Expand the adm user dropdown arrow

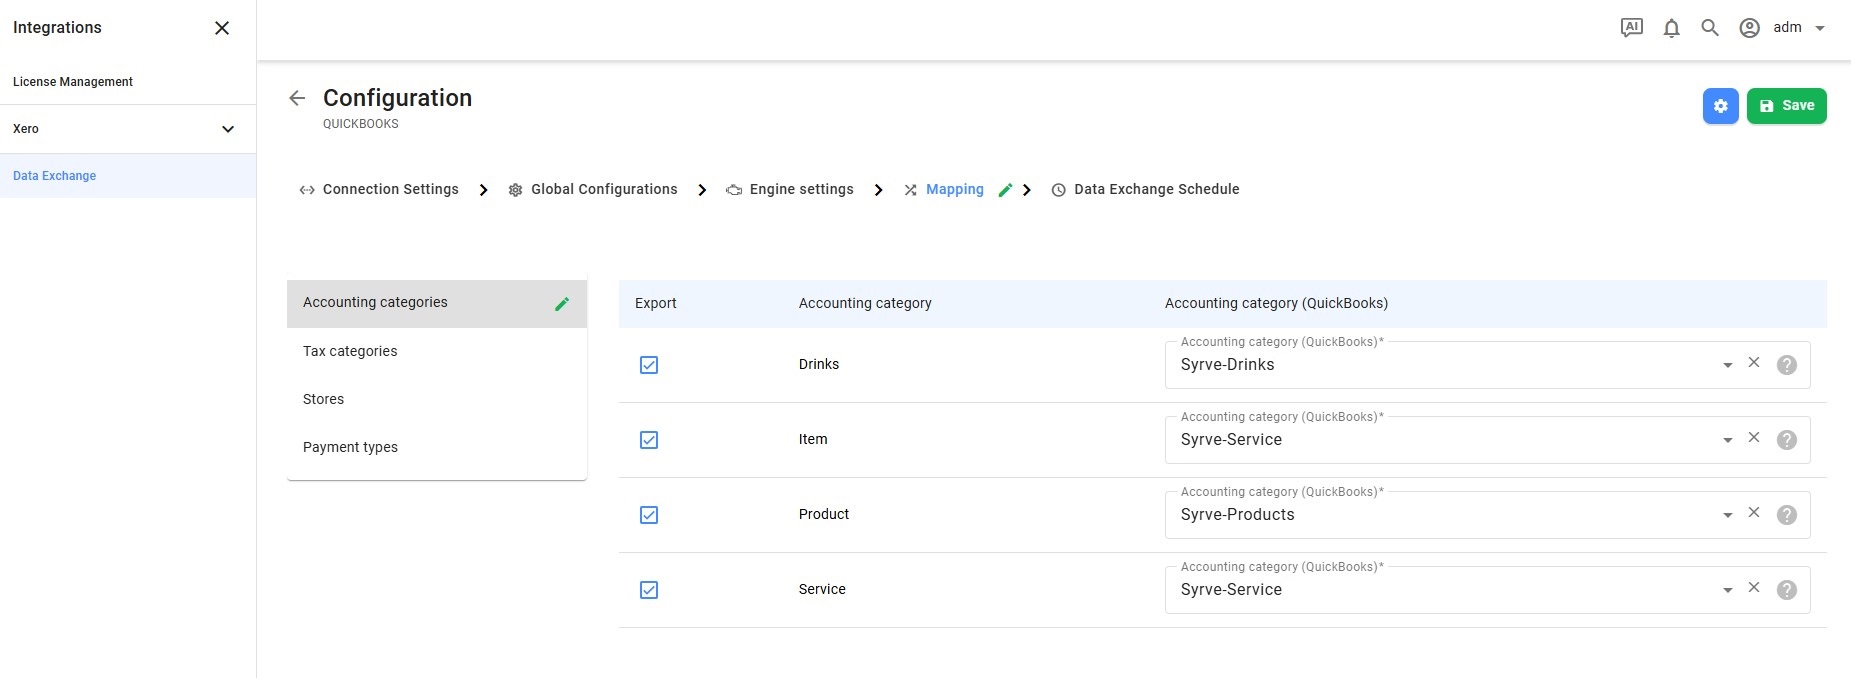pyautogui.click(x=1820, y=28)
